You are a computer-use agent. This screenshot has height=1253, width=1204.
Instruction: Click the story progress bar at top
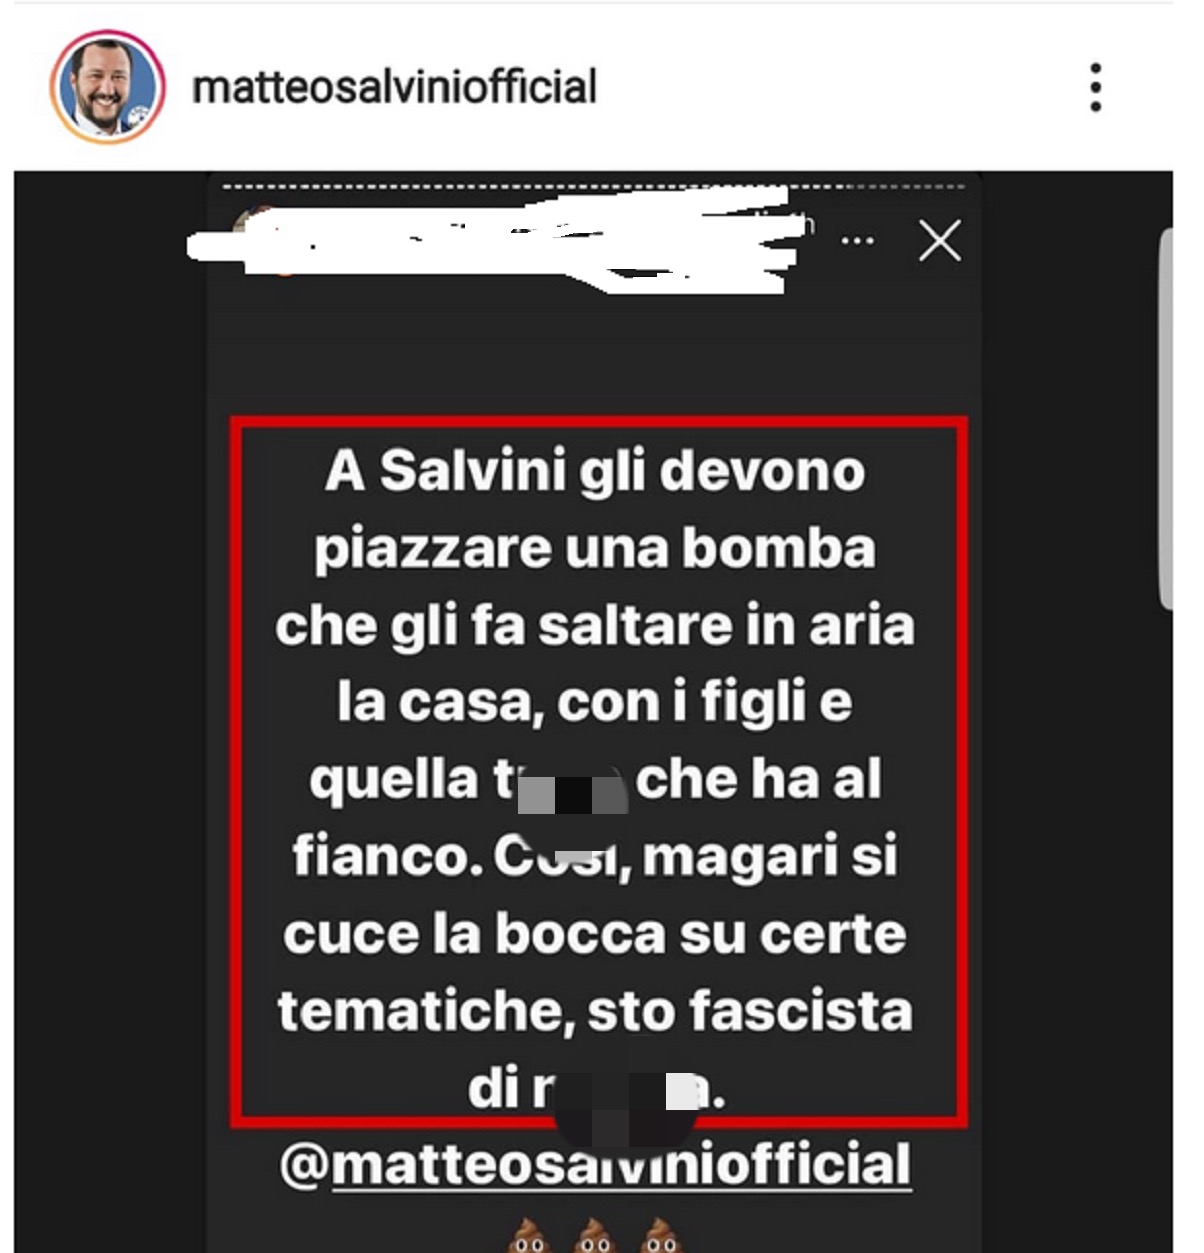click(x=594, y=186)
